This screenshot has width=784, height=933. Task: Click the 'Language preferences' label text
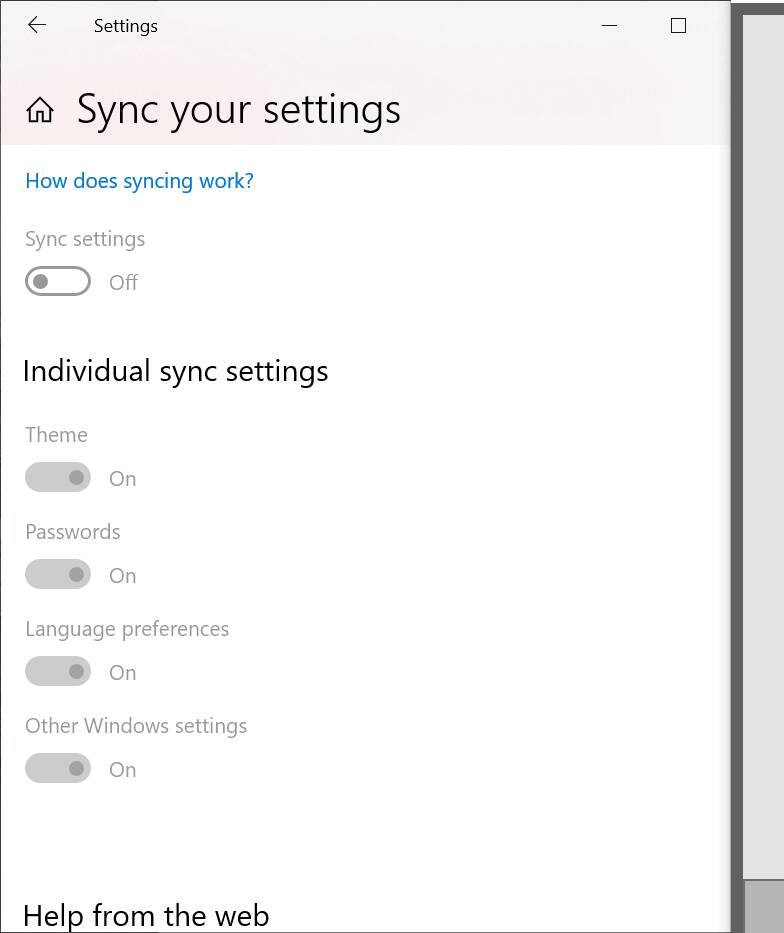tap(127, 630)
